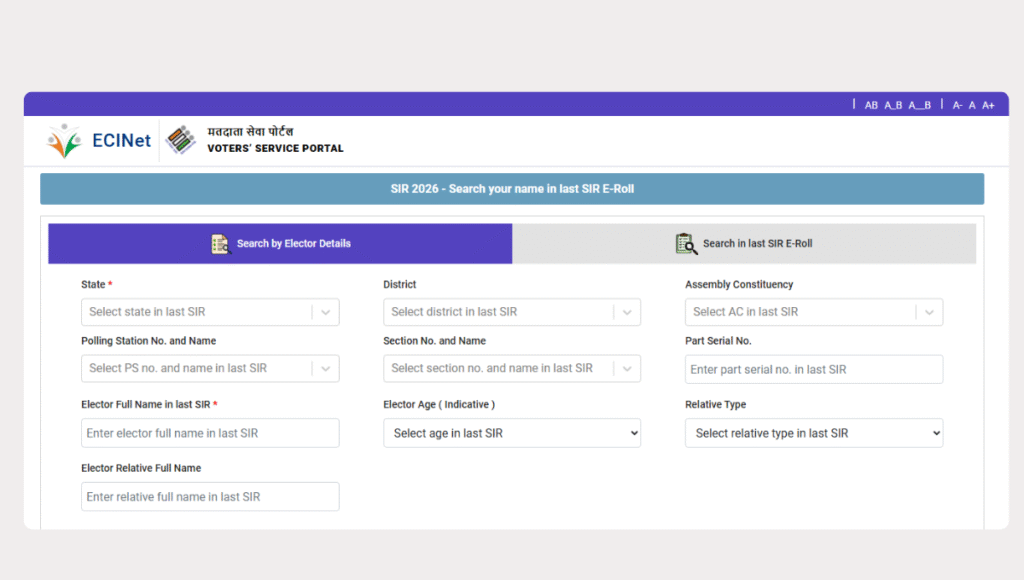Apply widest letter spacing A__B option
Screen dimensions: 1024x580
pos(920,105)
